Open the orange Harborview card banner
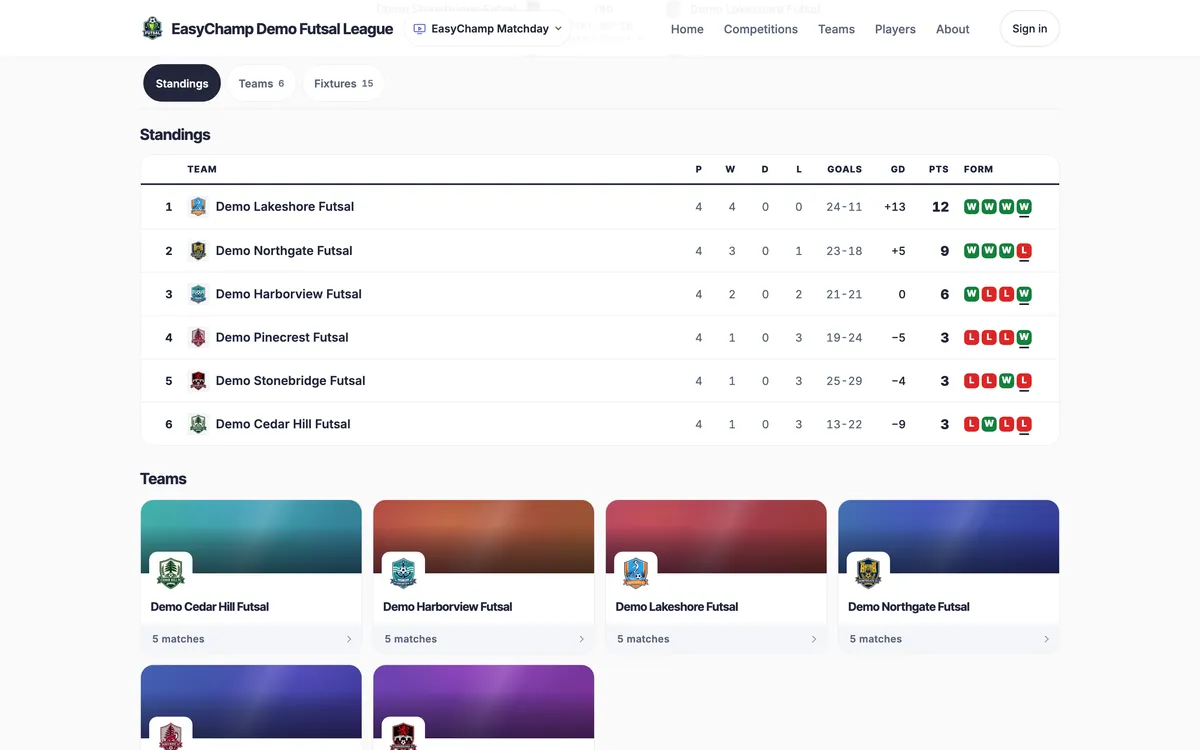 click(484, 537)
